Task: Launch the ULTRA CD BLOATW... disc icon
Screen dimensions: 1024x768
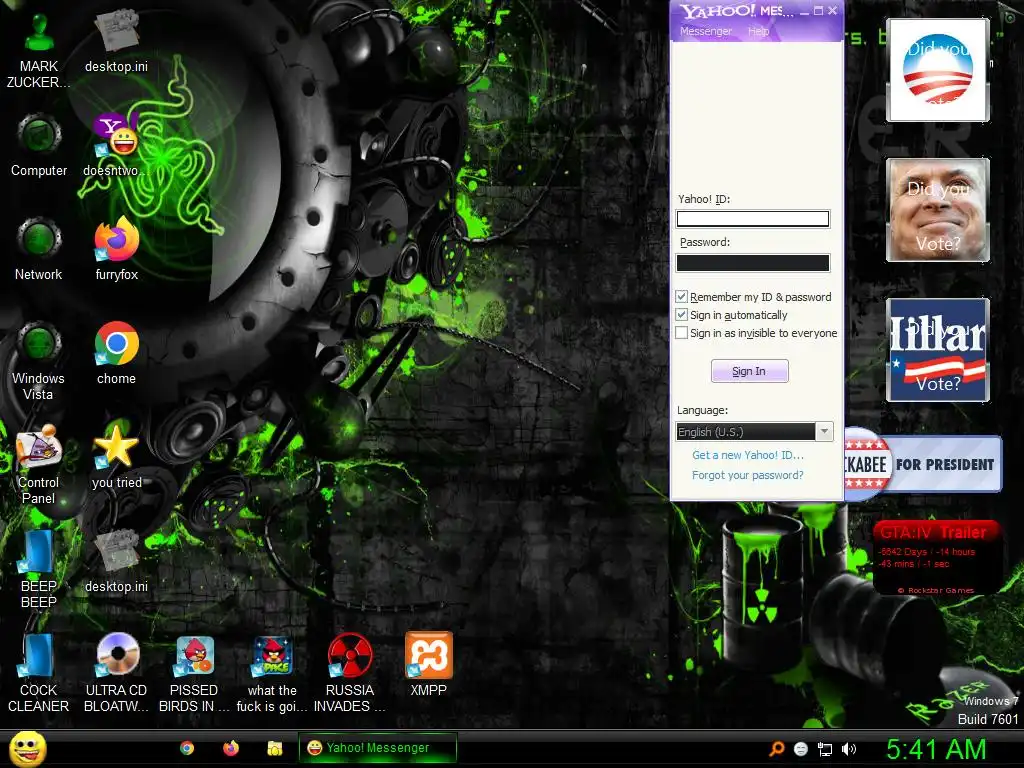Action: (116, 673)
